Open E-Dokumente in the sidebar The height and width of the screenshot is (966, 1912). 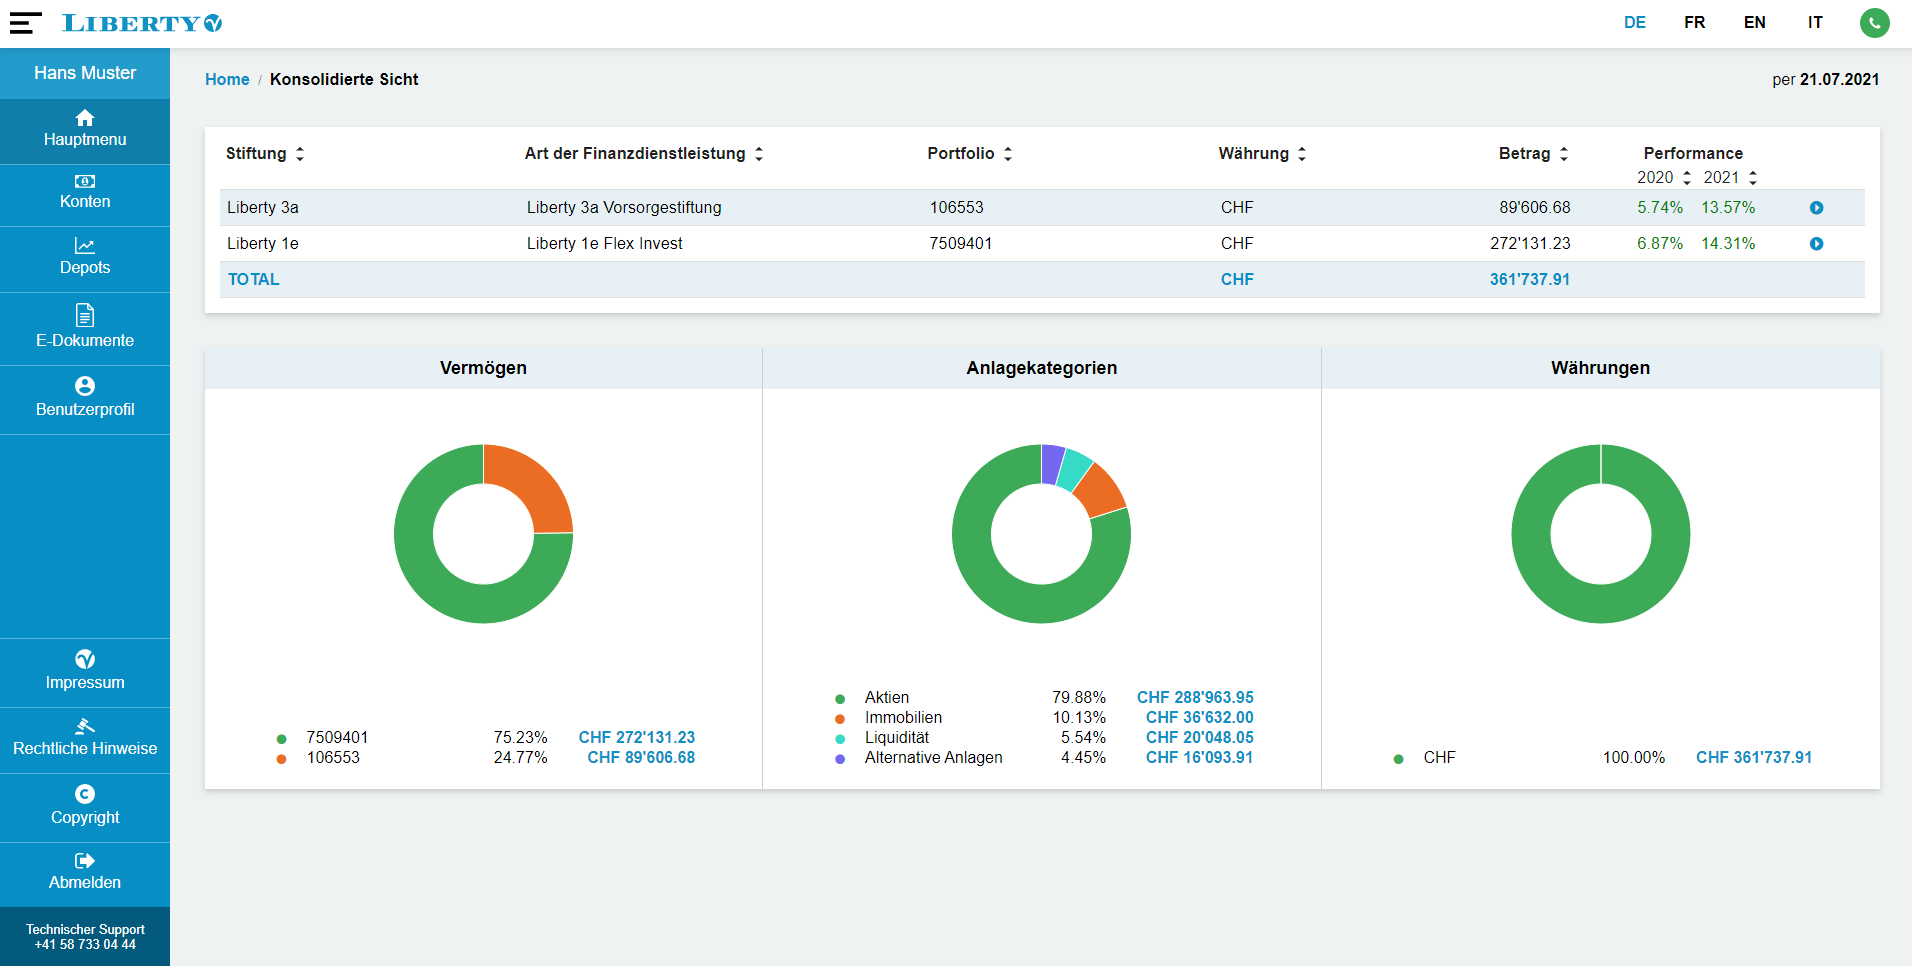tap(85, 329)
